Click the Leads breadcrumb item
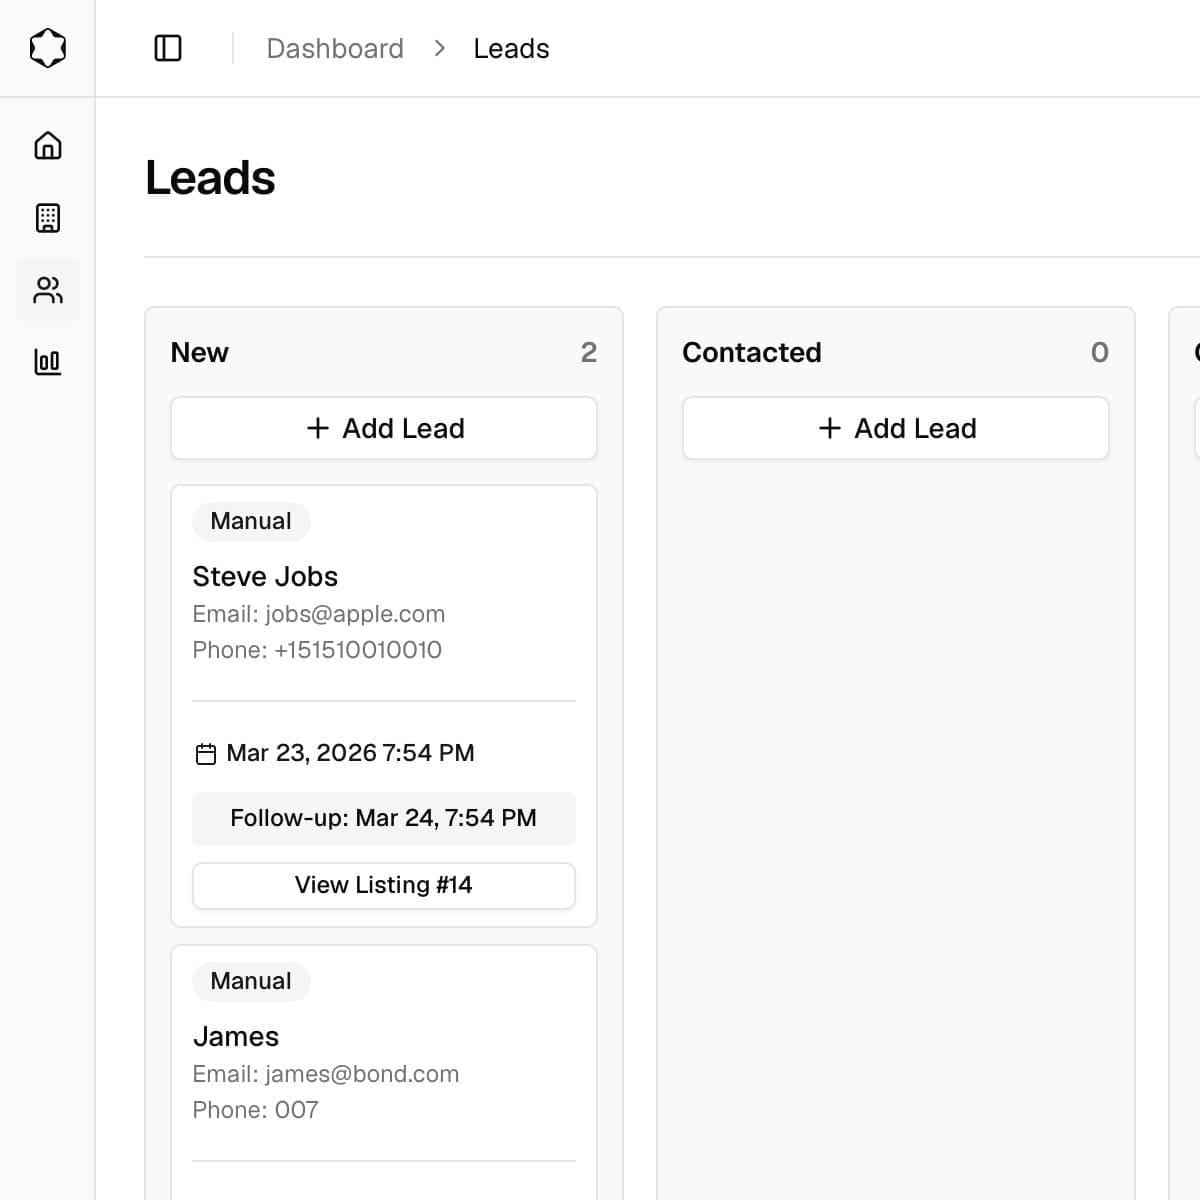The height and width of the screenshot is (1200, 1200). 511,48
